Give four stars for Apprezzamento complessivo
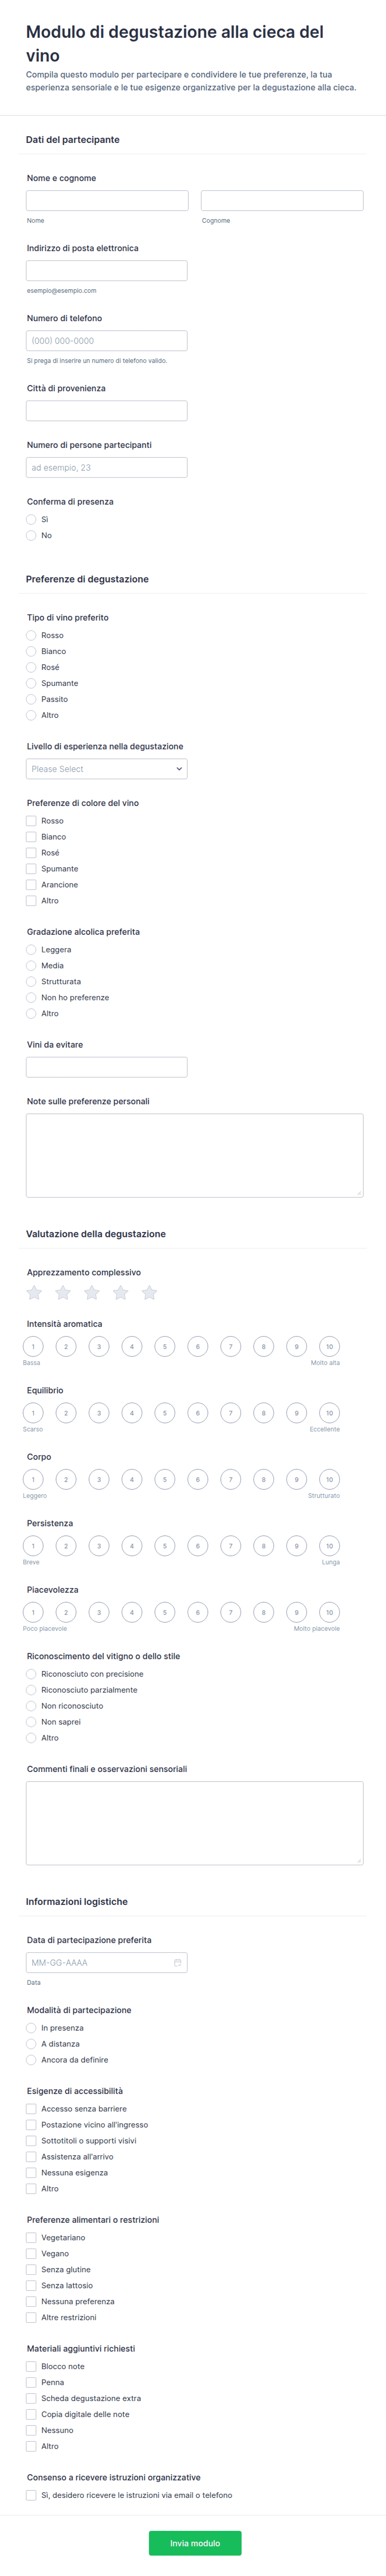 coord(121,1293)
